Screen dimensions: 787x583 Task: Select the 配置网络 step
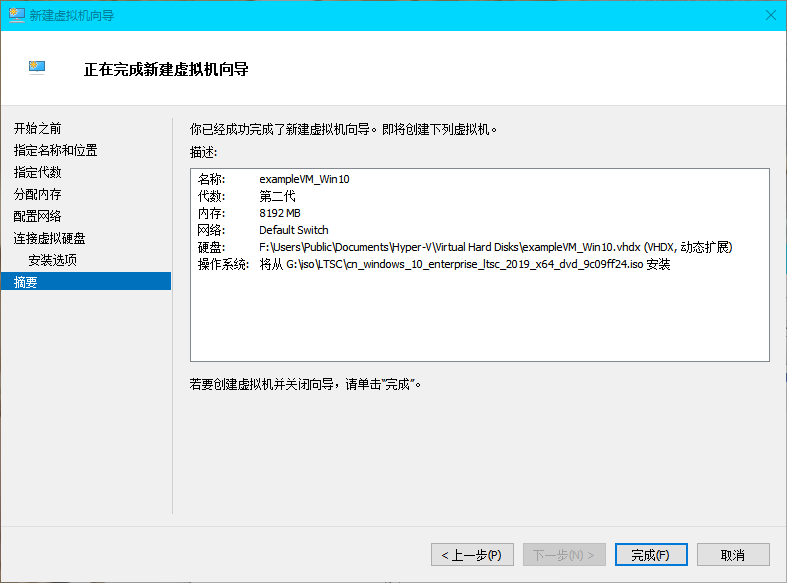tap(37, 216)
